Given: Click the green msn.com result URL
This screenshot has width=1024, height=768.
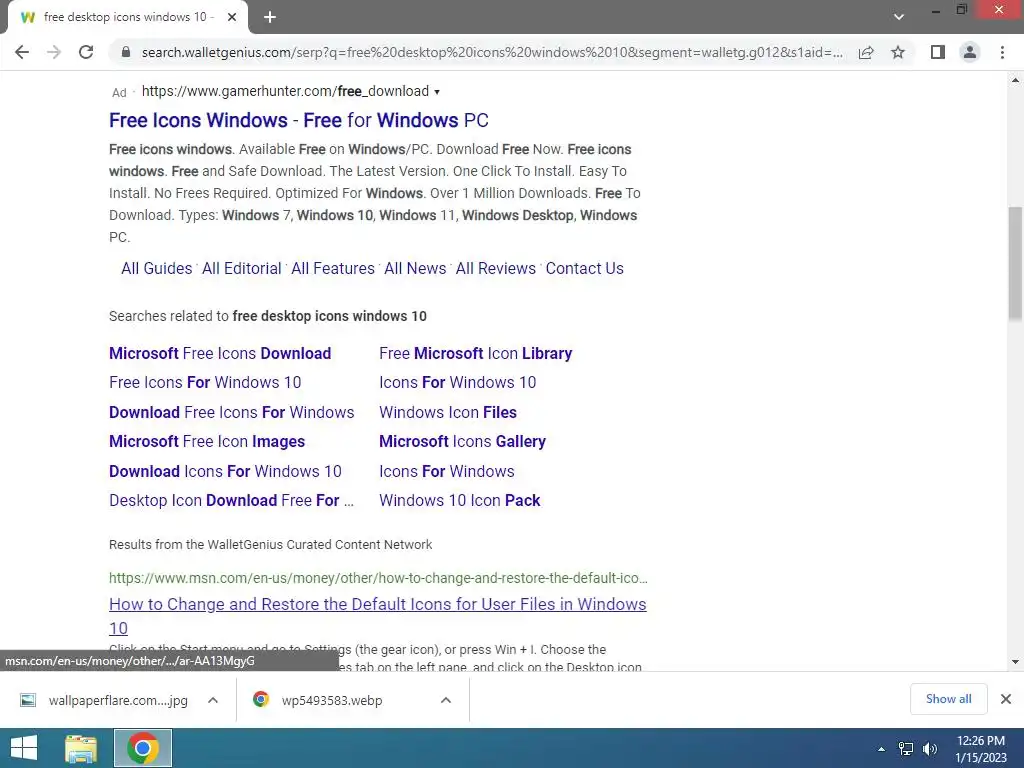Looking at the screenshot, I should [378, 578].
